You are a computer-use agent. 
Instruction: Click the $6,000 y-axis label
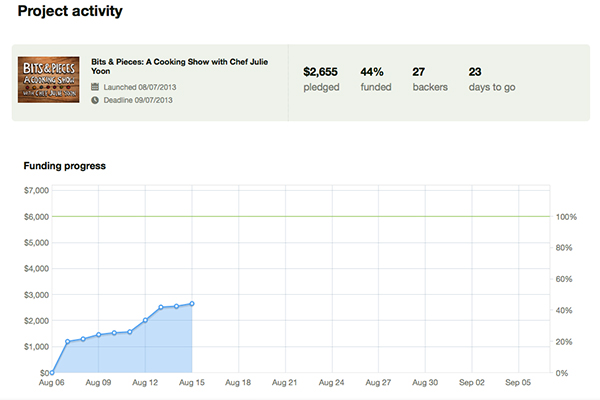point(37,216)
